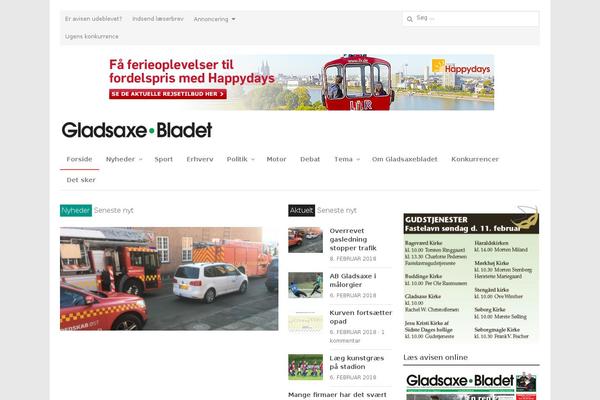The width and height of the screenshot is (600, 400).
Task: Select the Forside tab
Action: click(x=79, y=159)
